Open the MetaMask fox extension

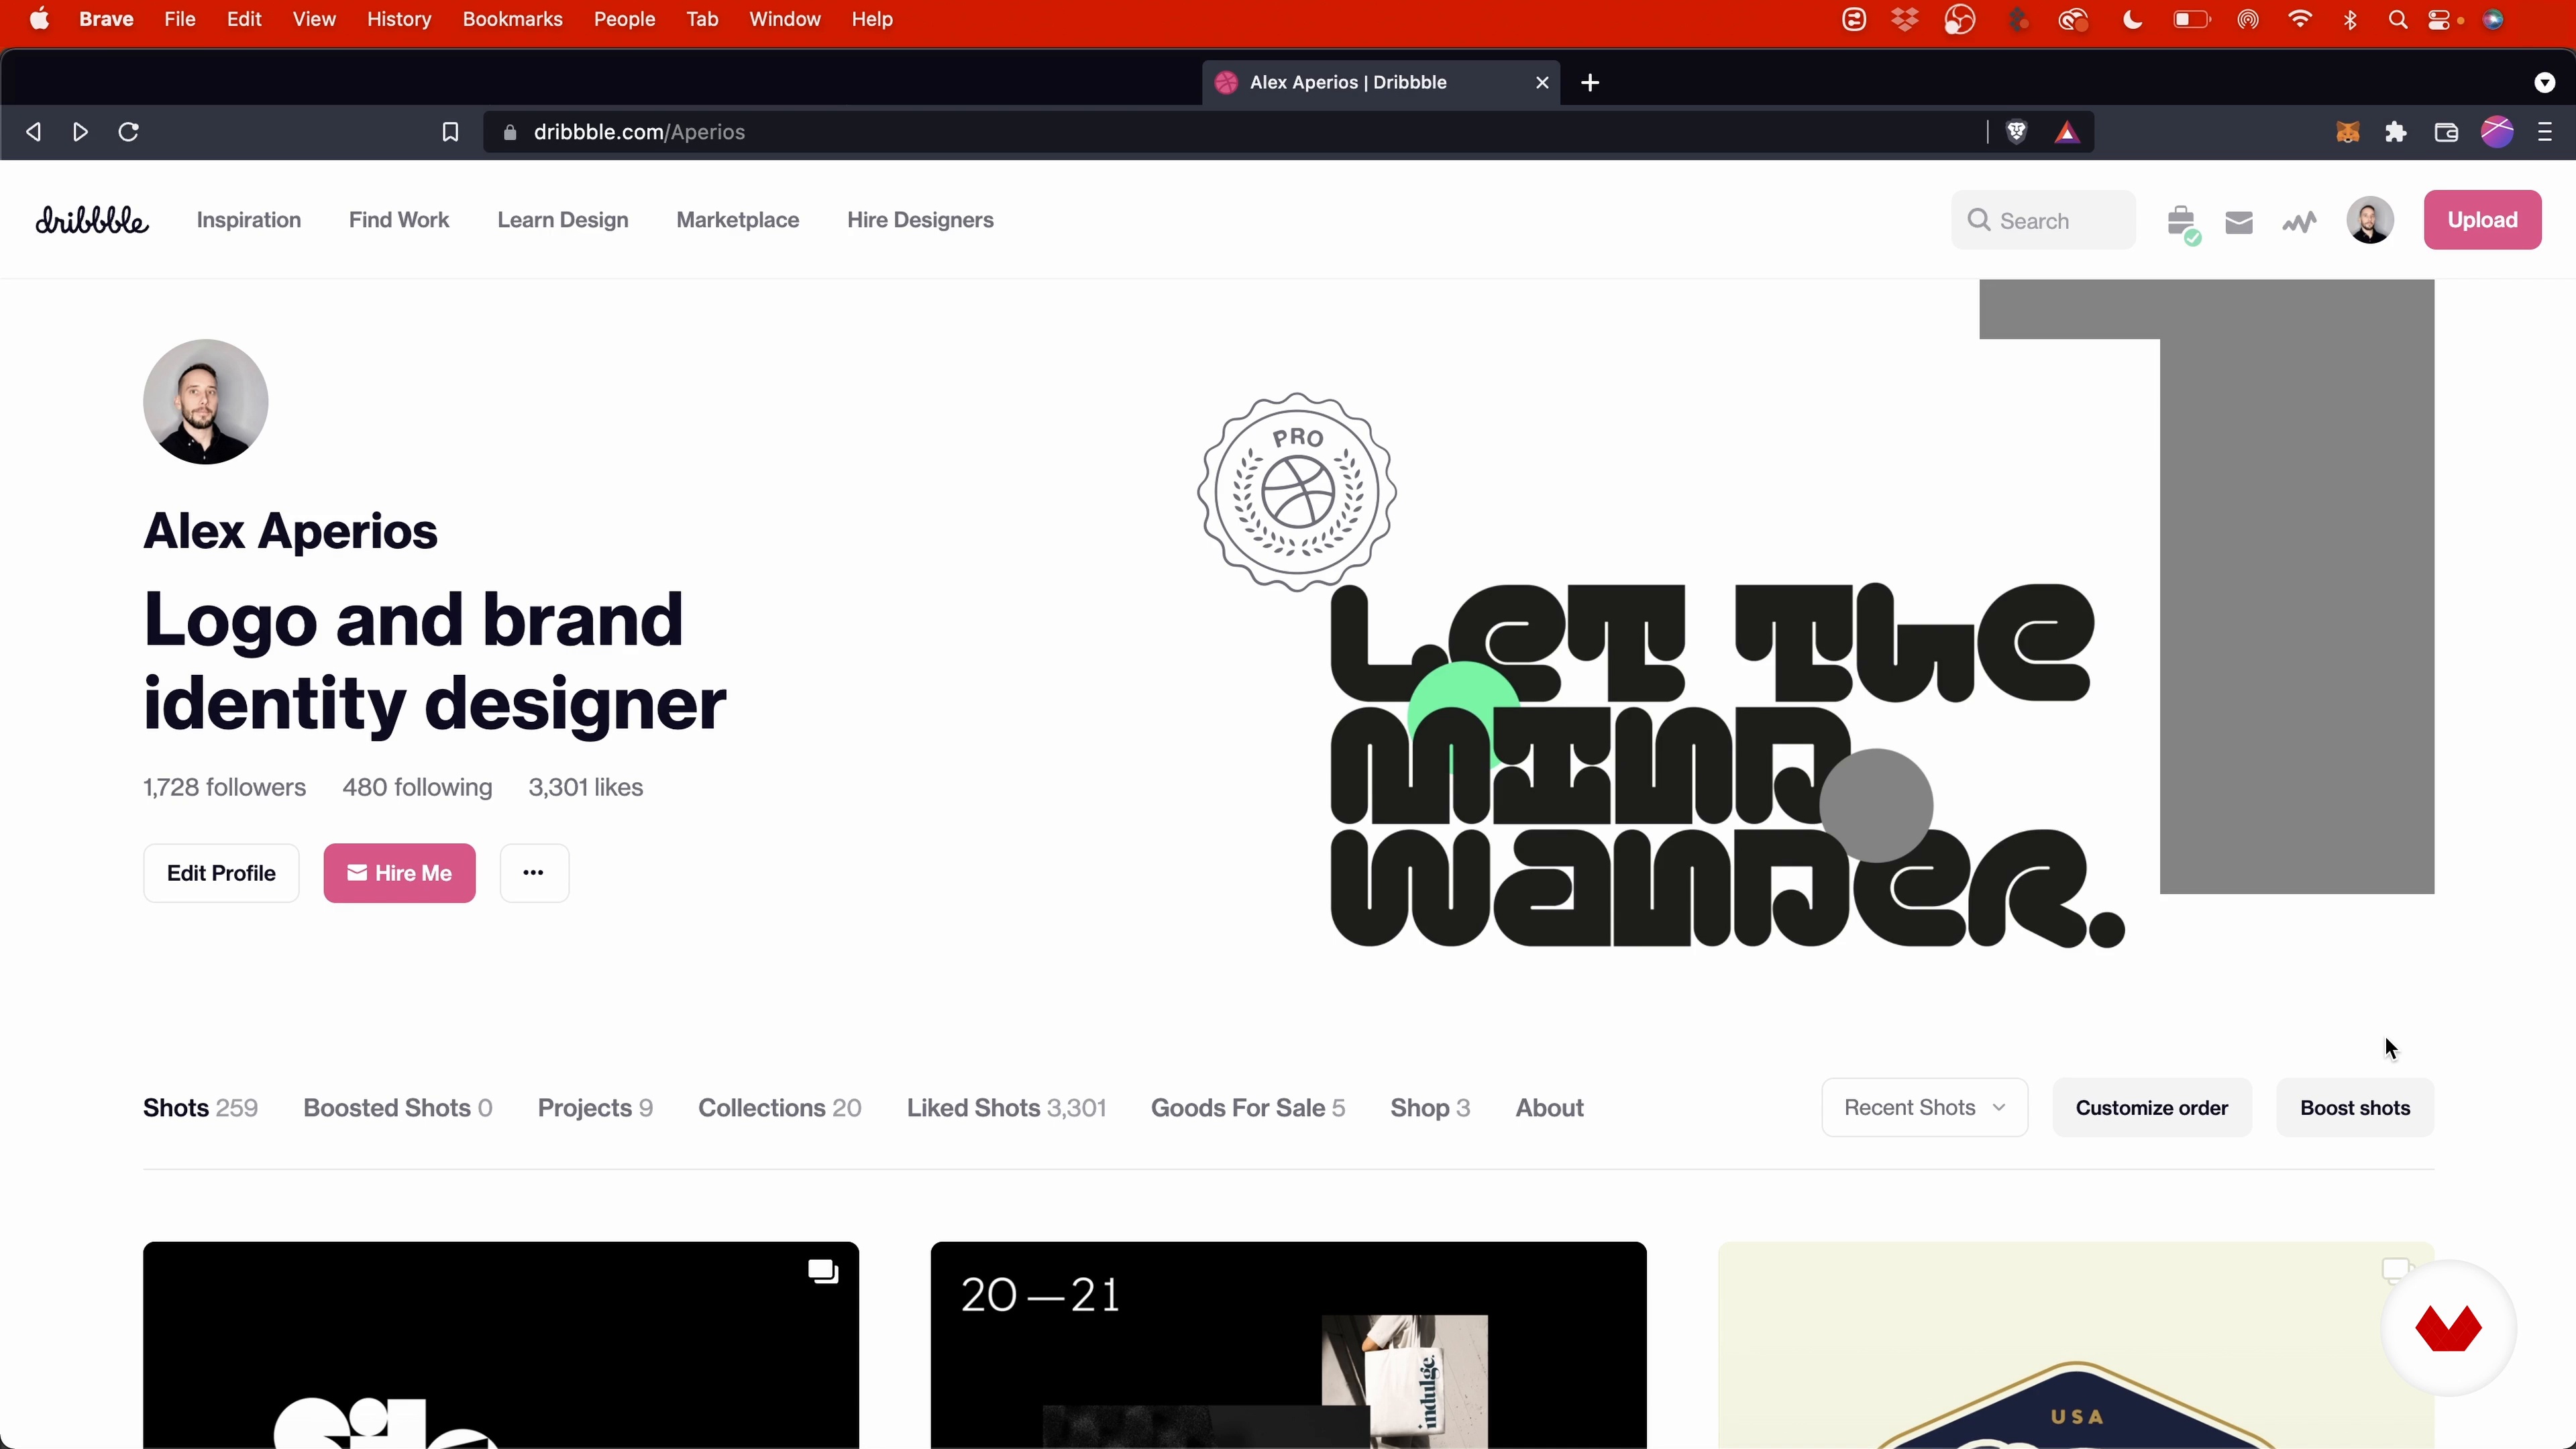point(2347,132)
